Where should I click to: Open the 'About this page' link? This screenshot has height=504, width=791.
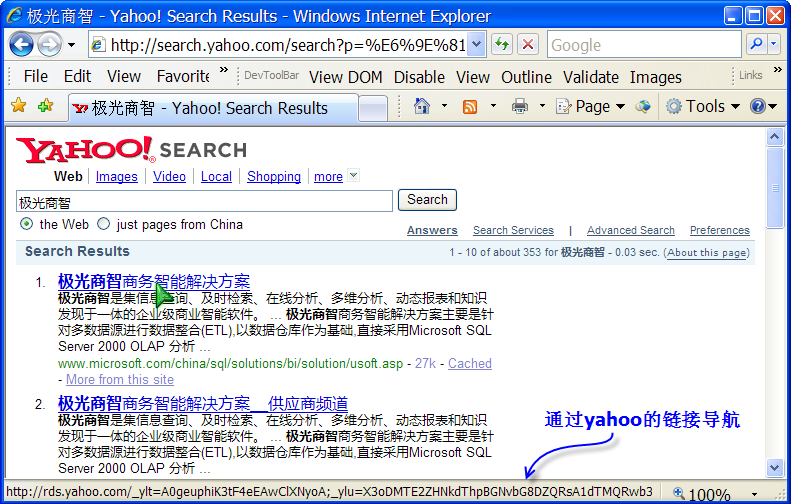[x=706, y=253]
